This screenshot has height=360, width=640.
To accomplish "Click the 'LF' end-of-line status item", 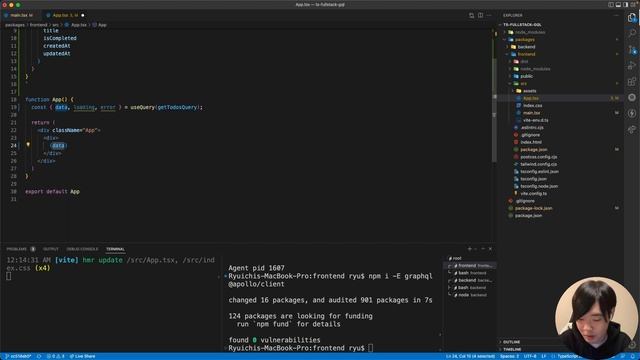I will [543, 356].
